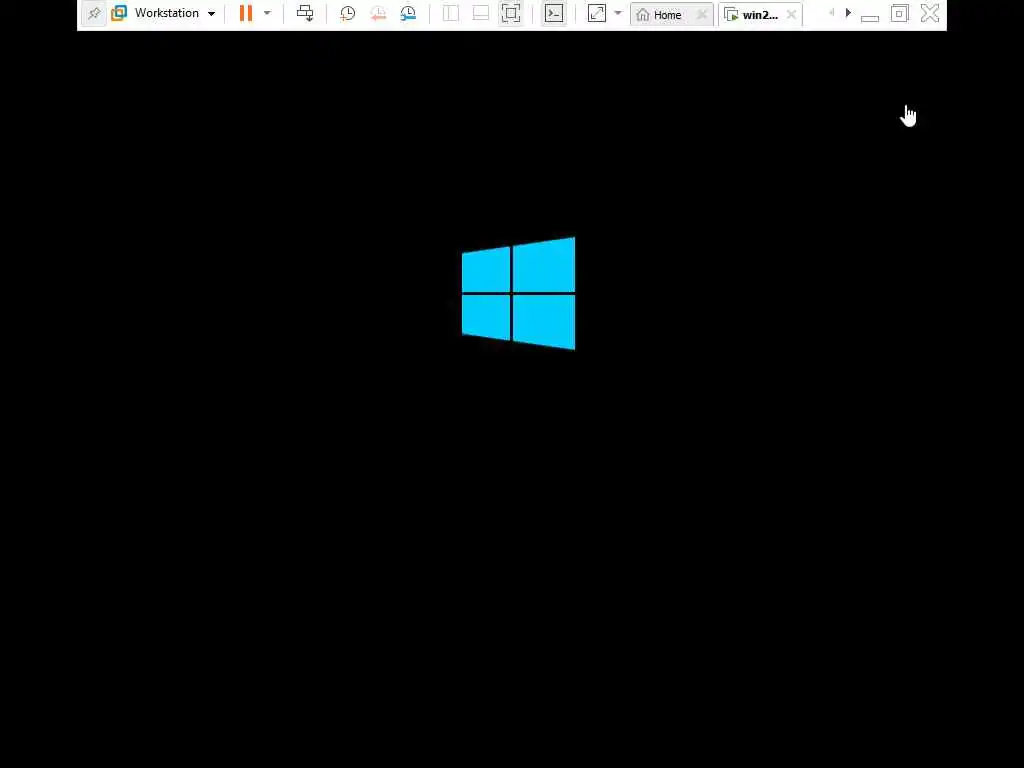
Task: Expand the power options dropdown arrow
Action: coord(267,13)
